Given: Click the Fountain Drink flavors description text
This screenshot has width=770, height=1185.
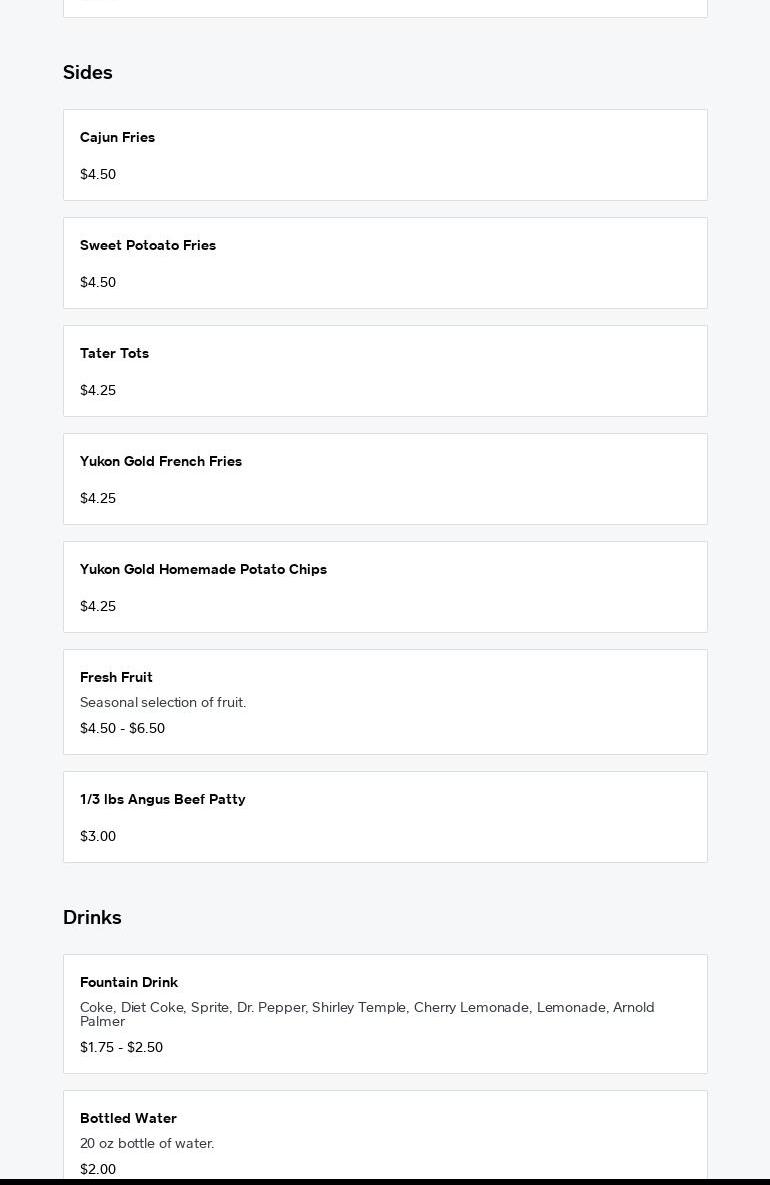Looking at the screenshot, I should (x=367, y=1014).
